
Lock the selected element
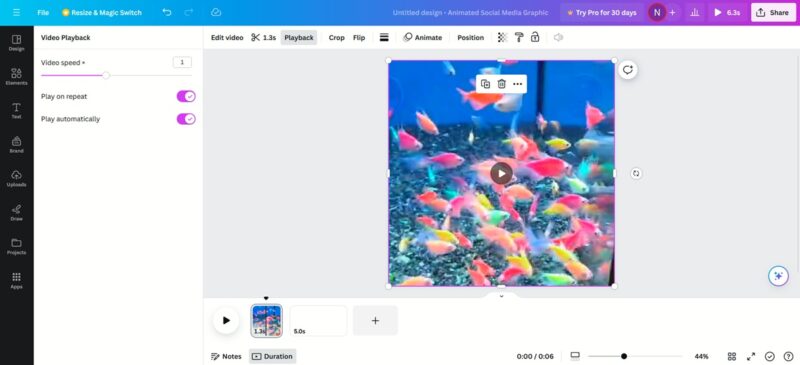tap(535, 37)
